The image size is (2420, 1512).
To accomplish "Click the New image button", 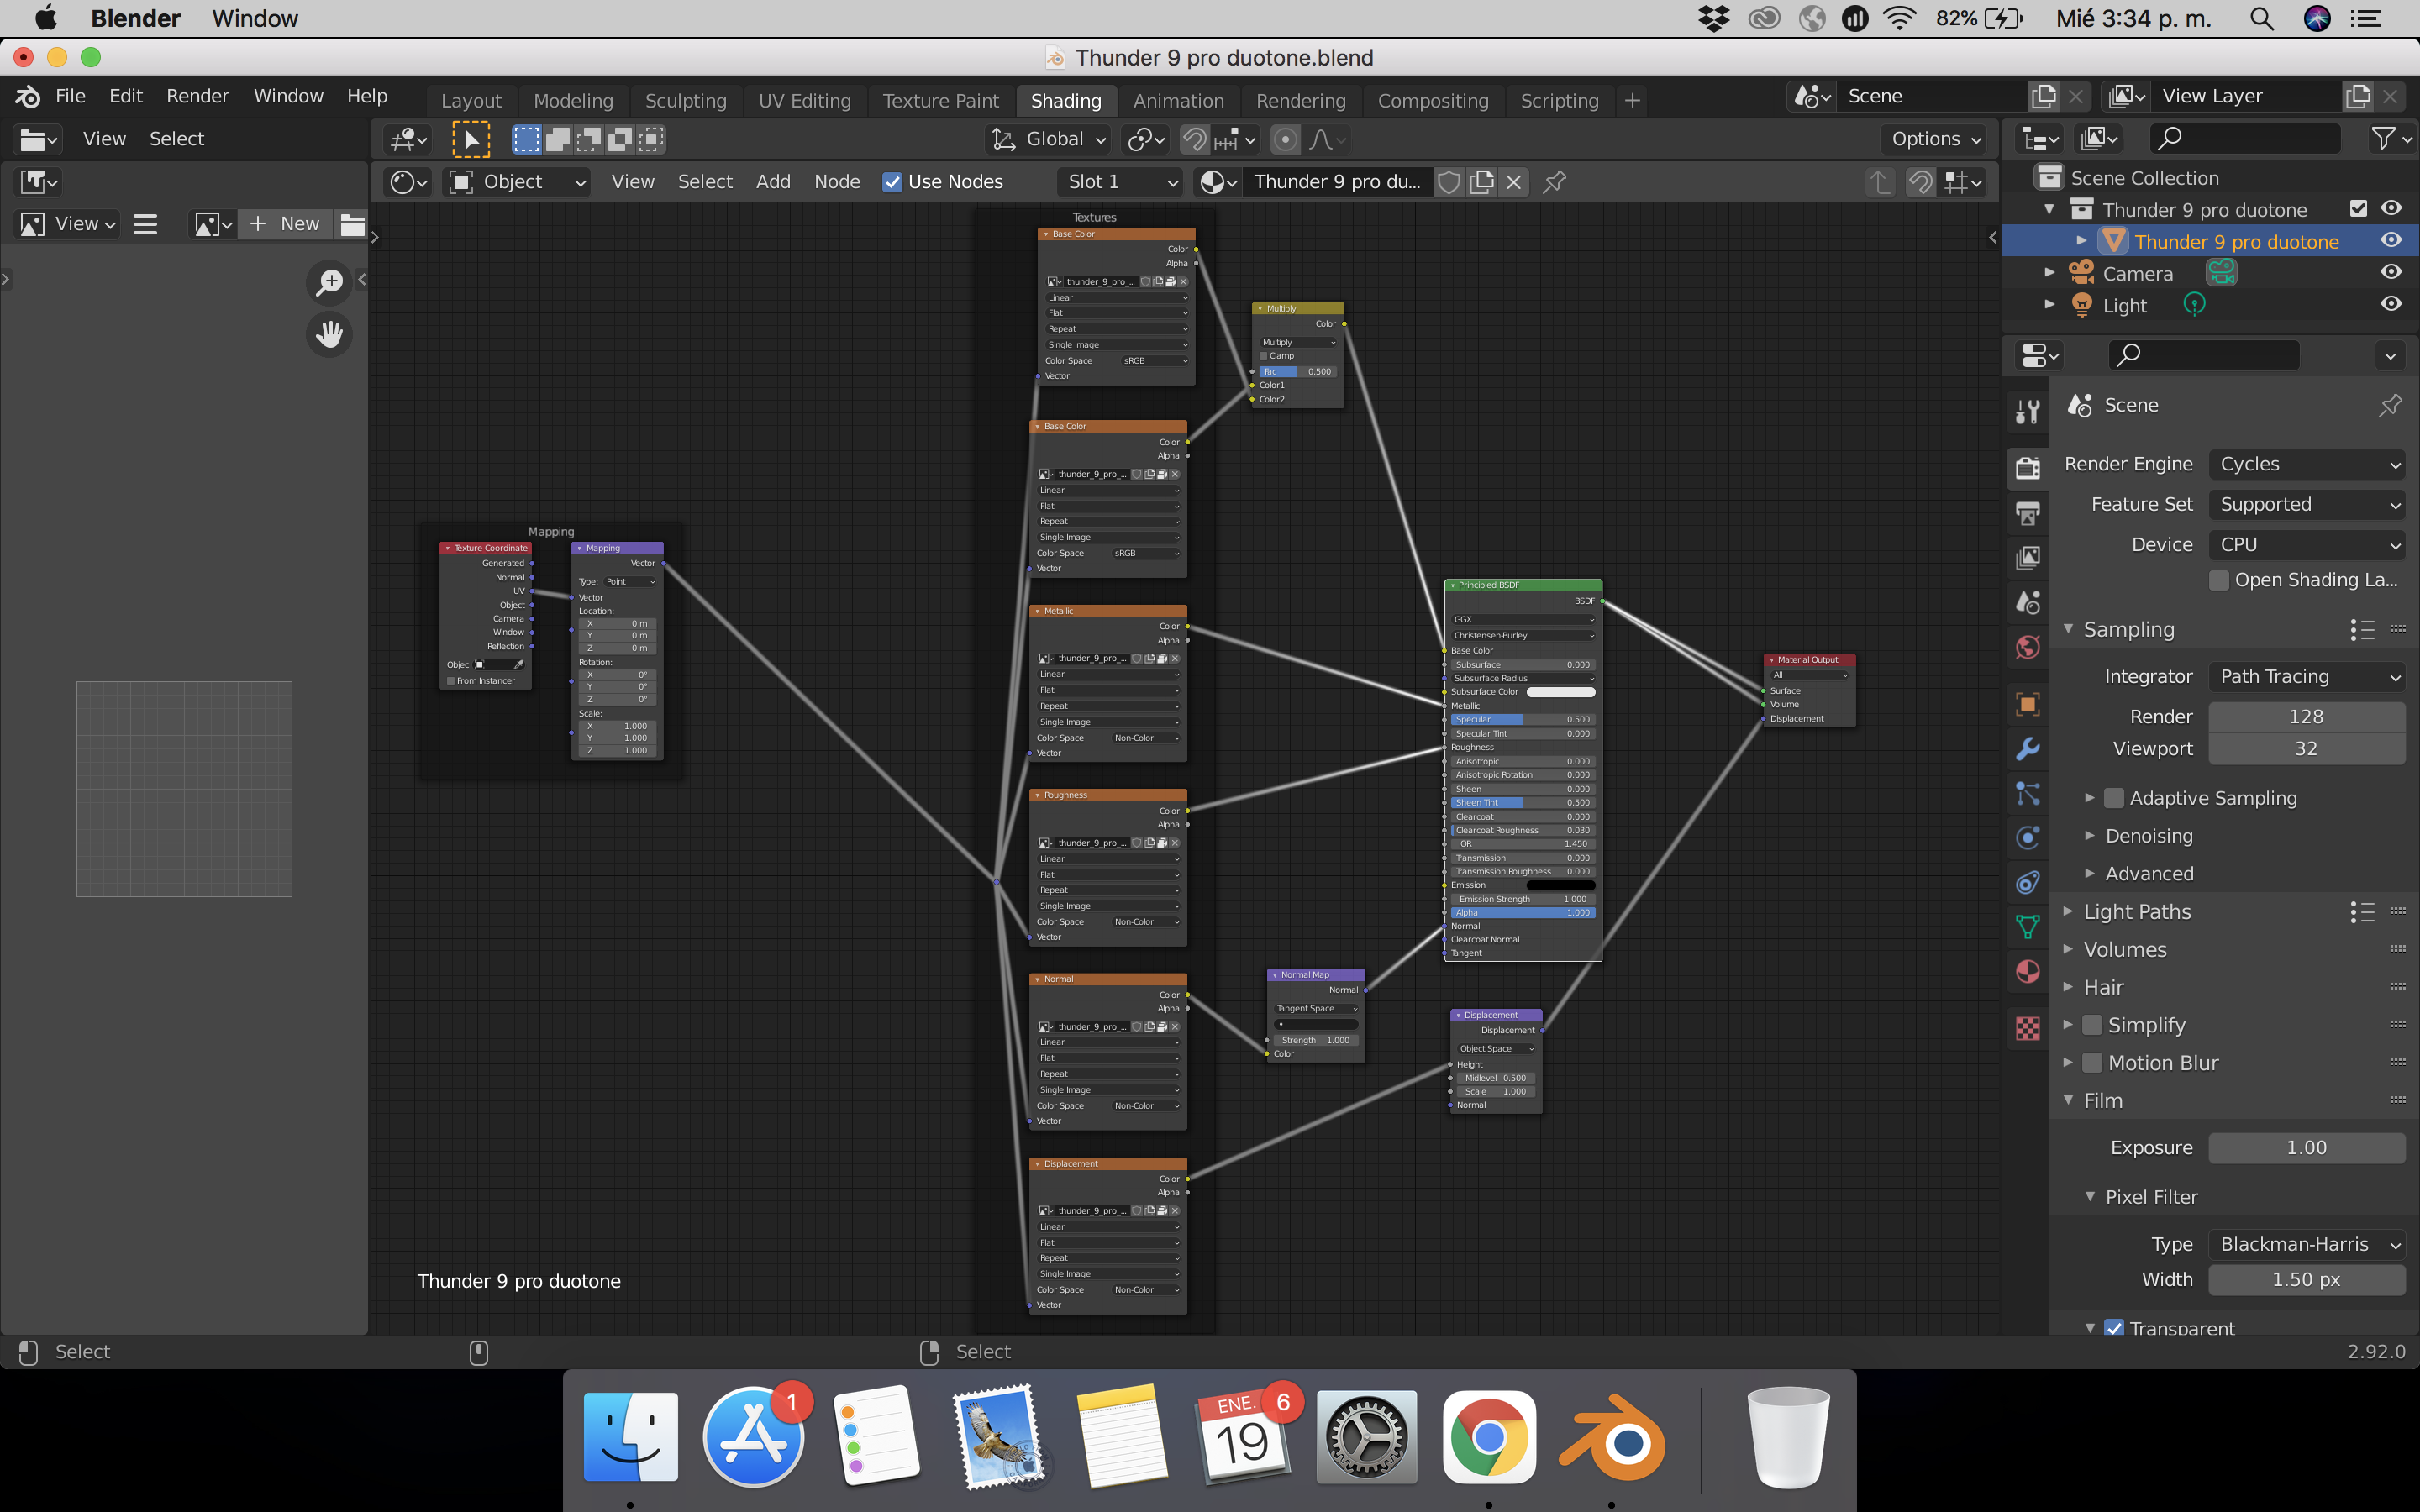I will pyautogui.click(x=287, y=224).
